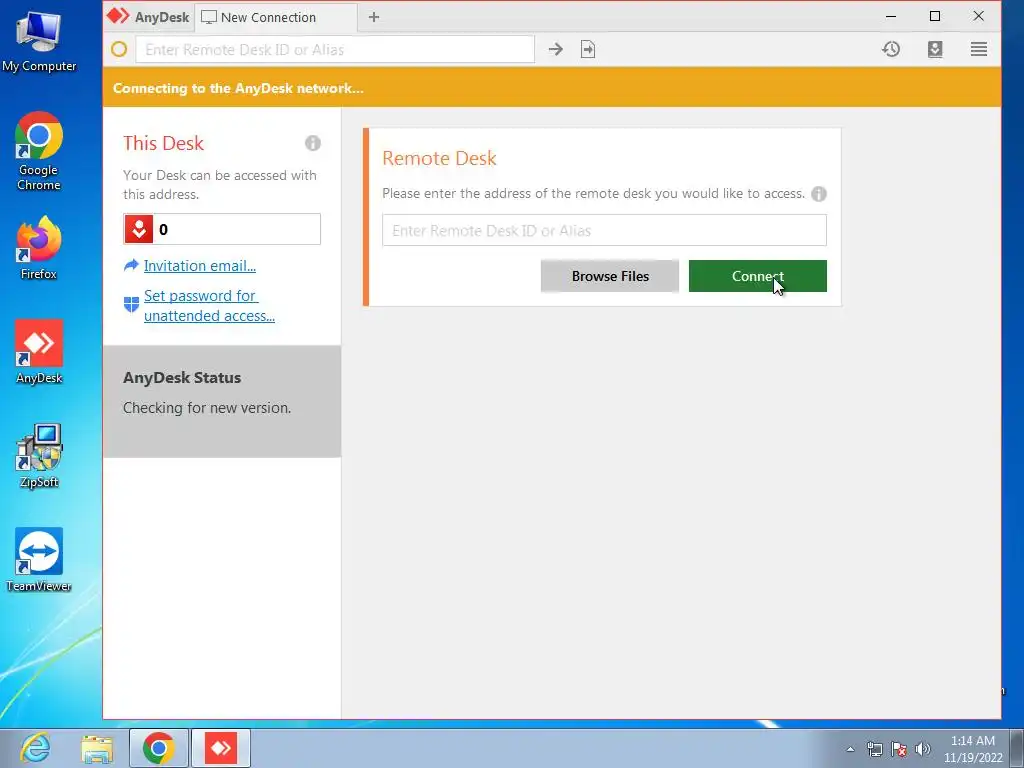Click the volume speaker tray icon

point(923,749)
